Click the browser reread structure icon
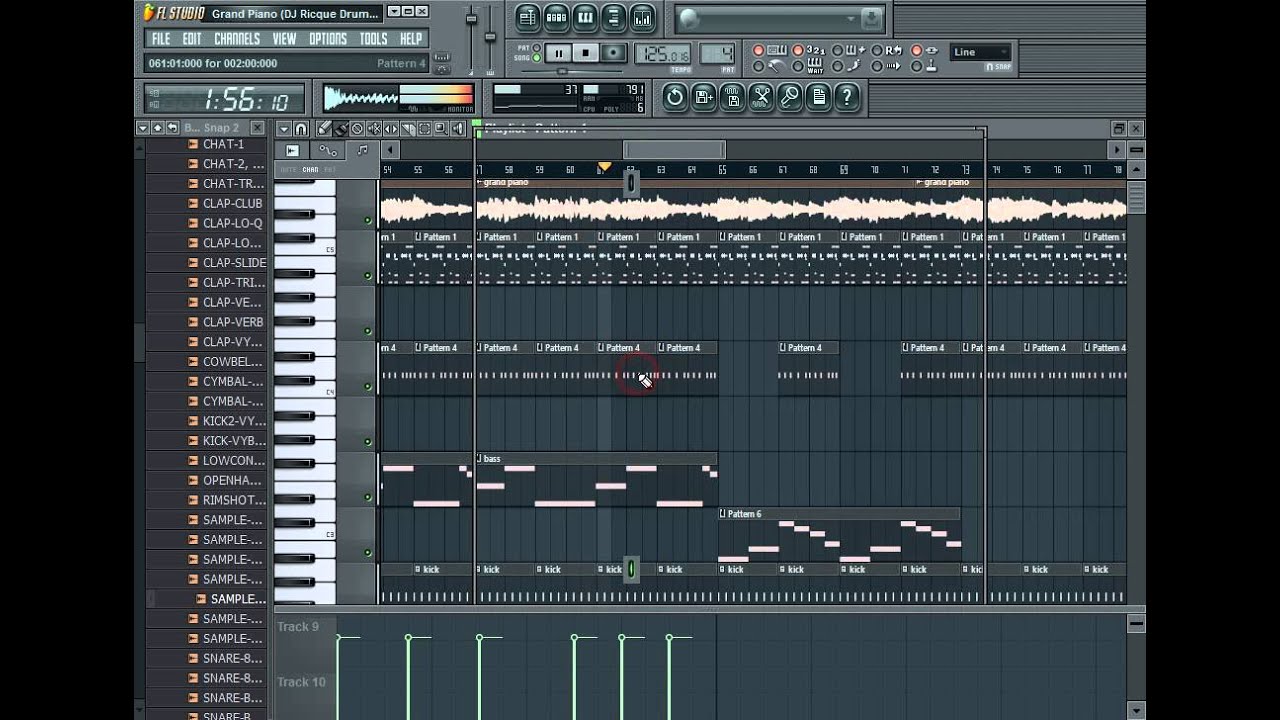This screenshot has width=1280, height=720. (x=173, y=128)
